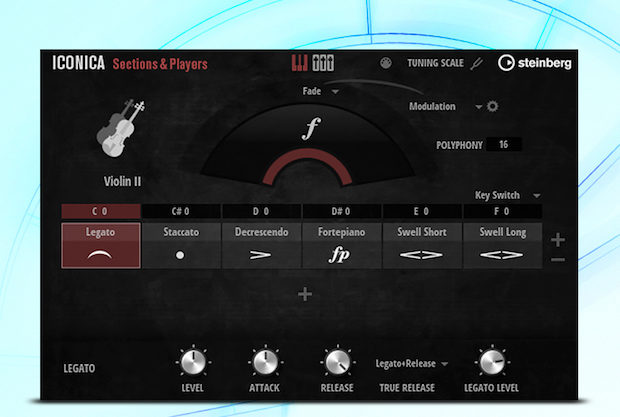Click the Violin II instrument name
The width and height of the screenshot is (620, 417).
[x=122, y=181]
